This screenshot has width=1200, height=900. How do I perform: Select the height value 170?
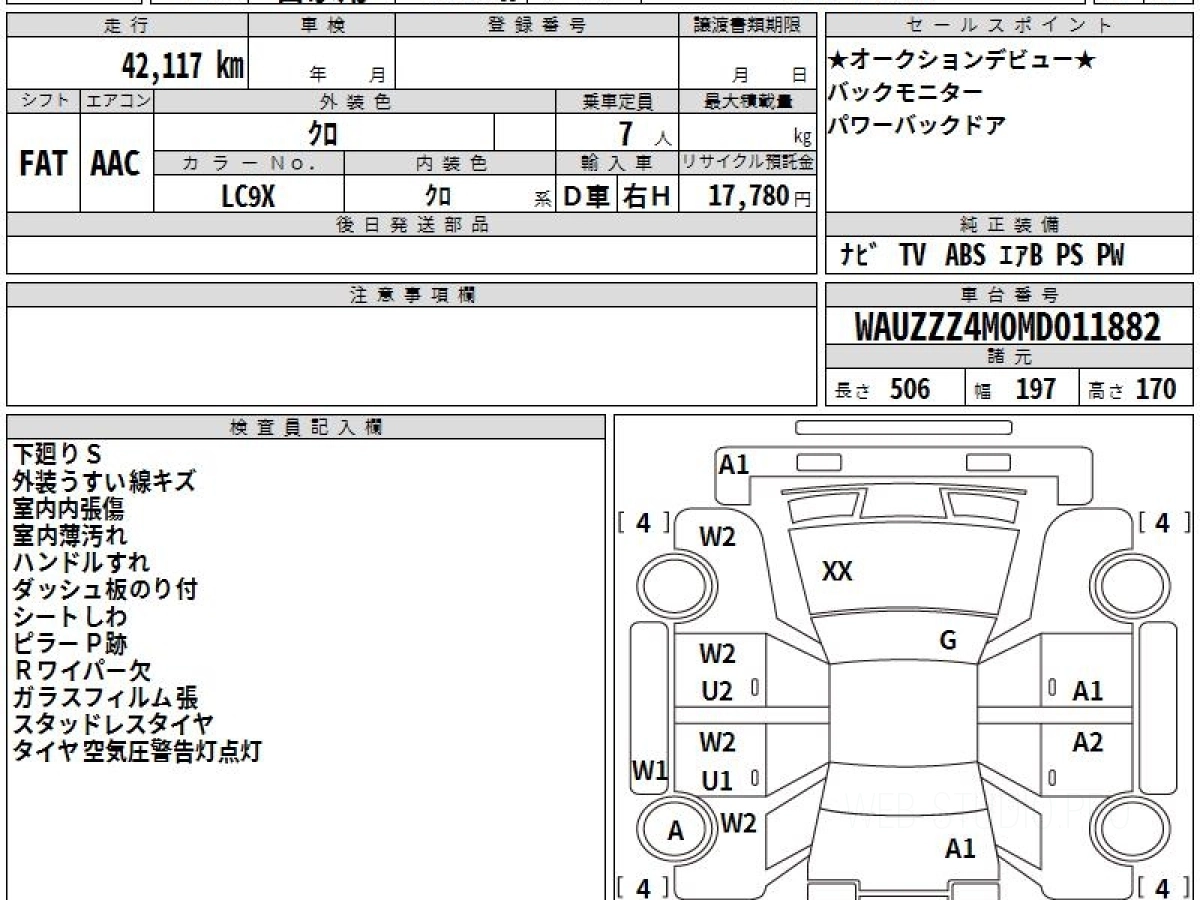(1156, 389)
